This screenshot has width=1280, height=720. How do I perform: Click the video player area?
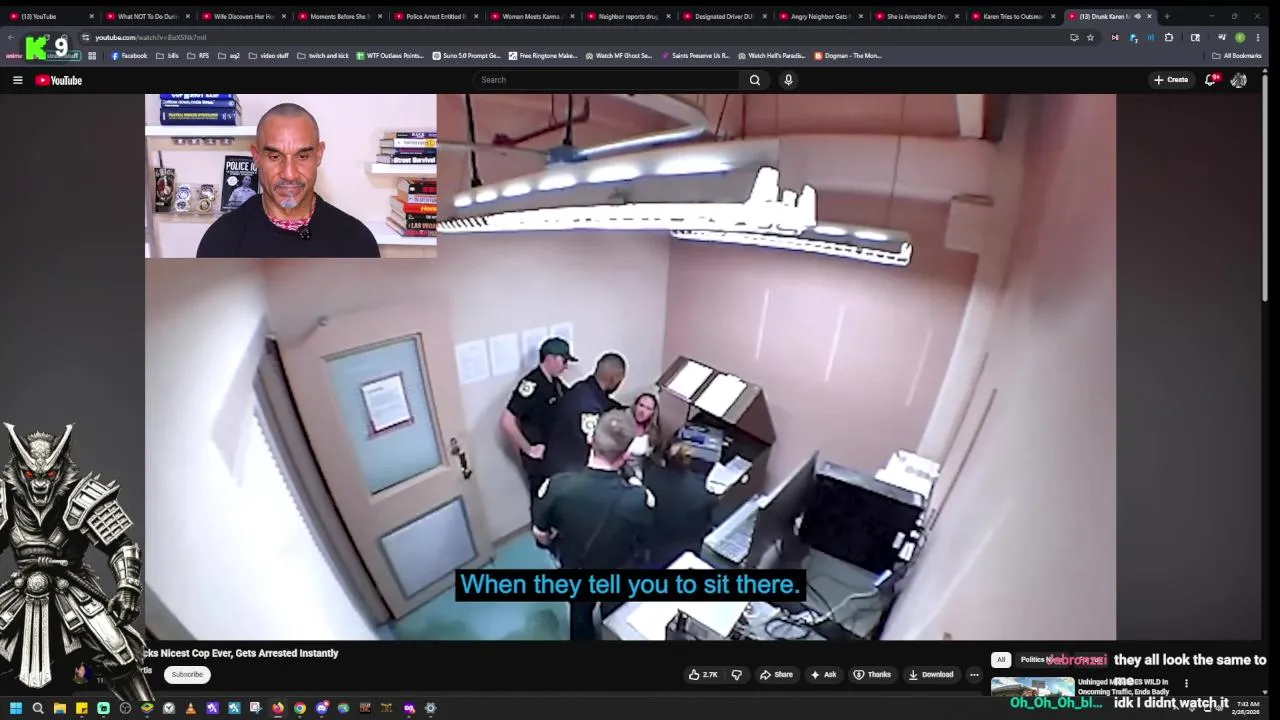(x=630, y=367)
